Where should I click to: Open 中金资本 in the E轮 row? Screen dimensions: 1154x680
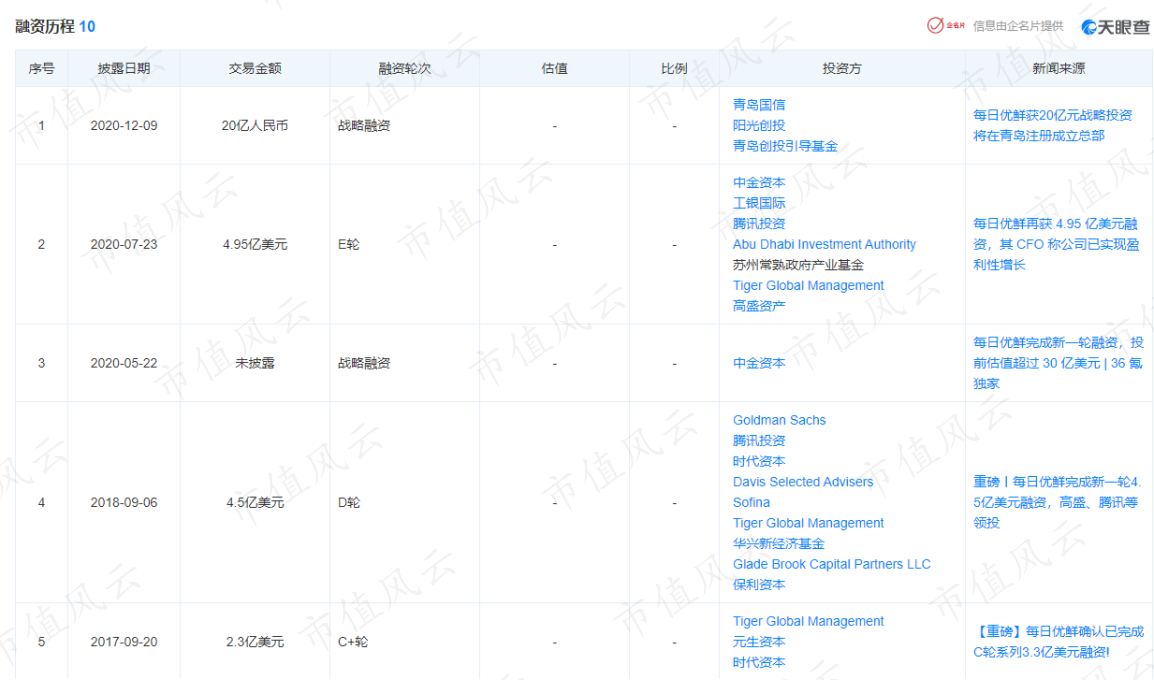(759, 183)
